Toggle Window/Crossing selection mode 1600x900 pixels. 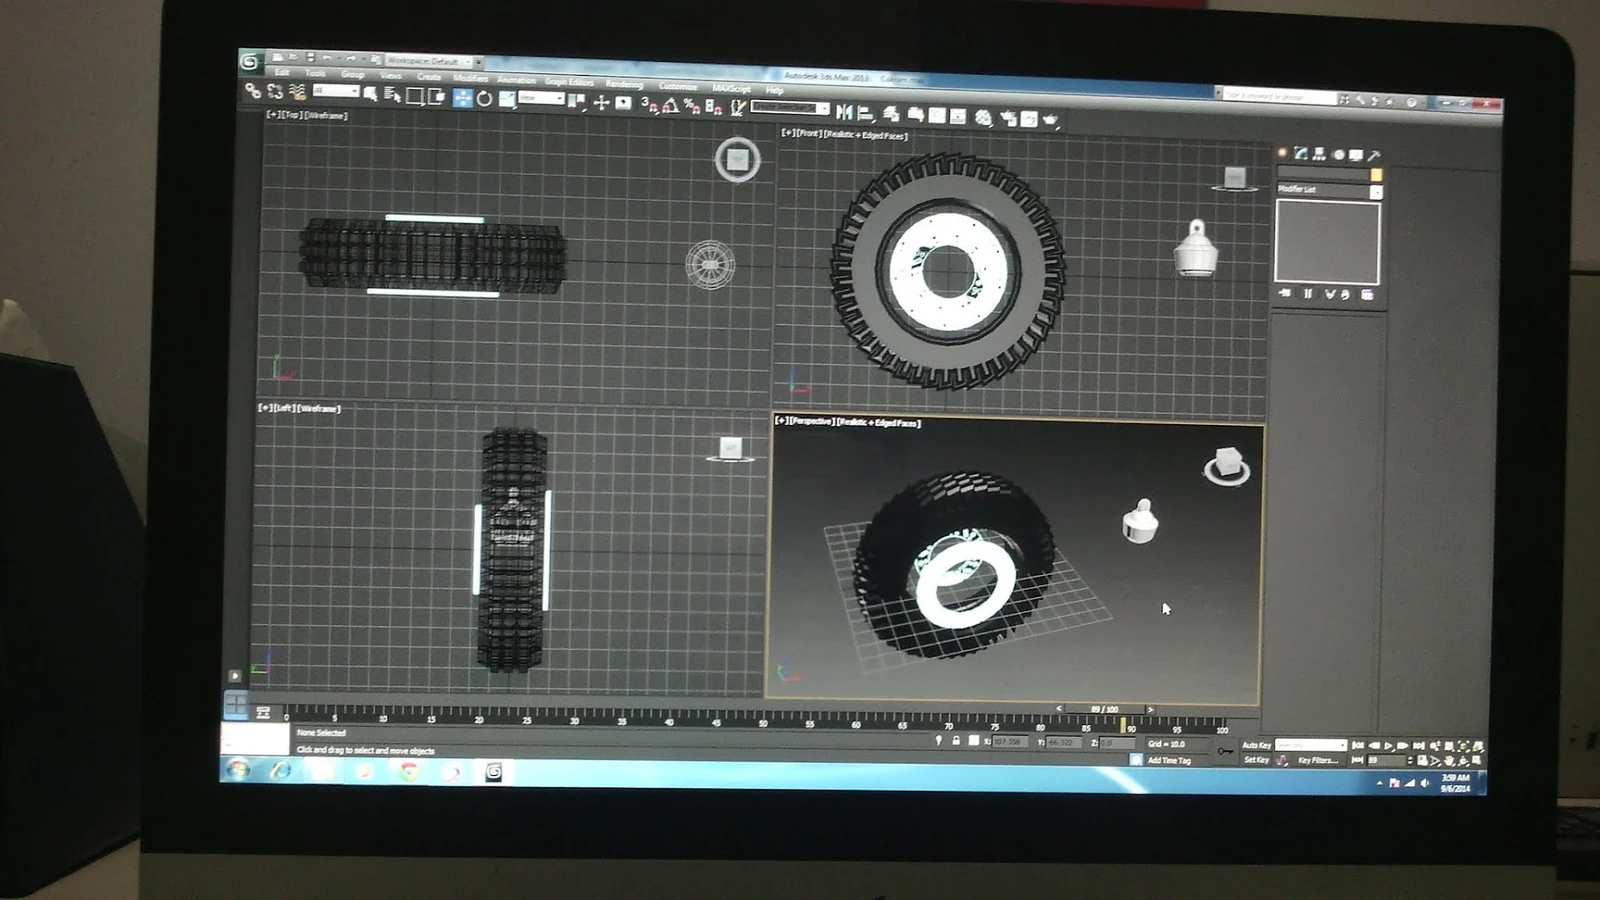pyautogui.click(x=437, y=97)
